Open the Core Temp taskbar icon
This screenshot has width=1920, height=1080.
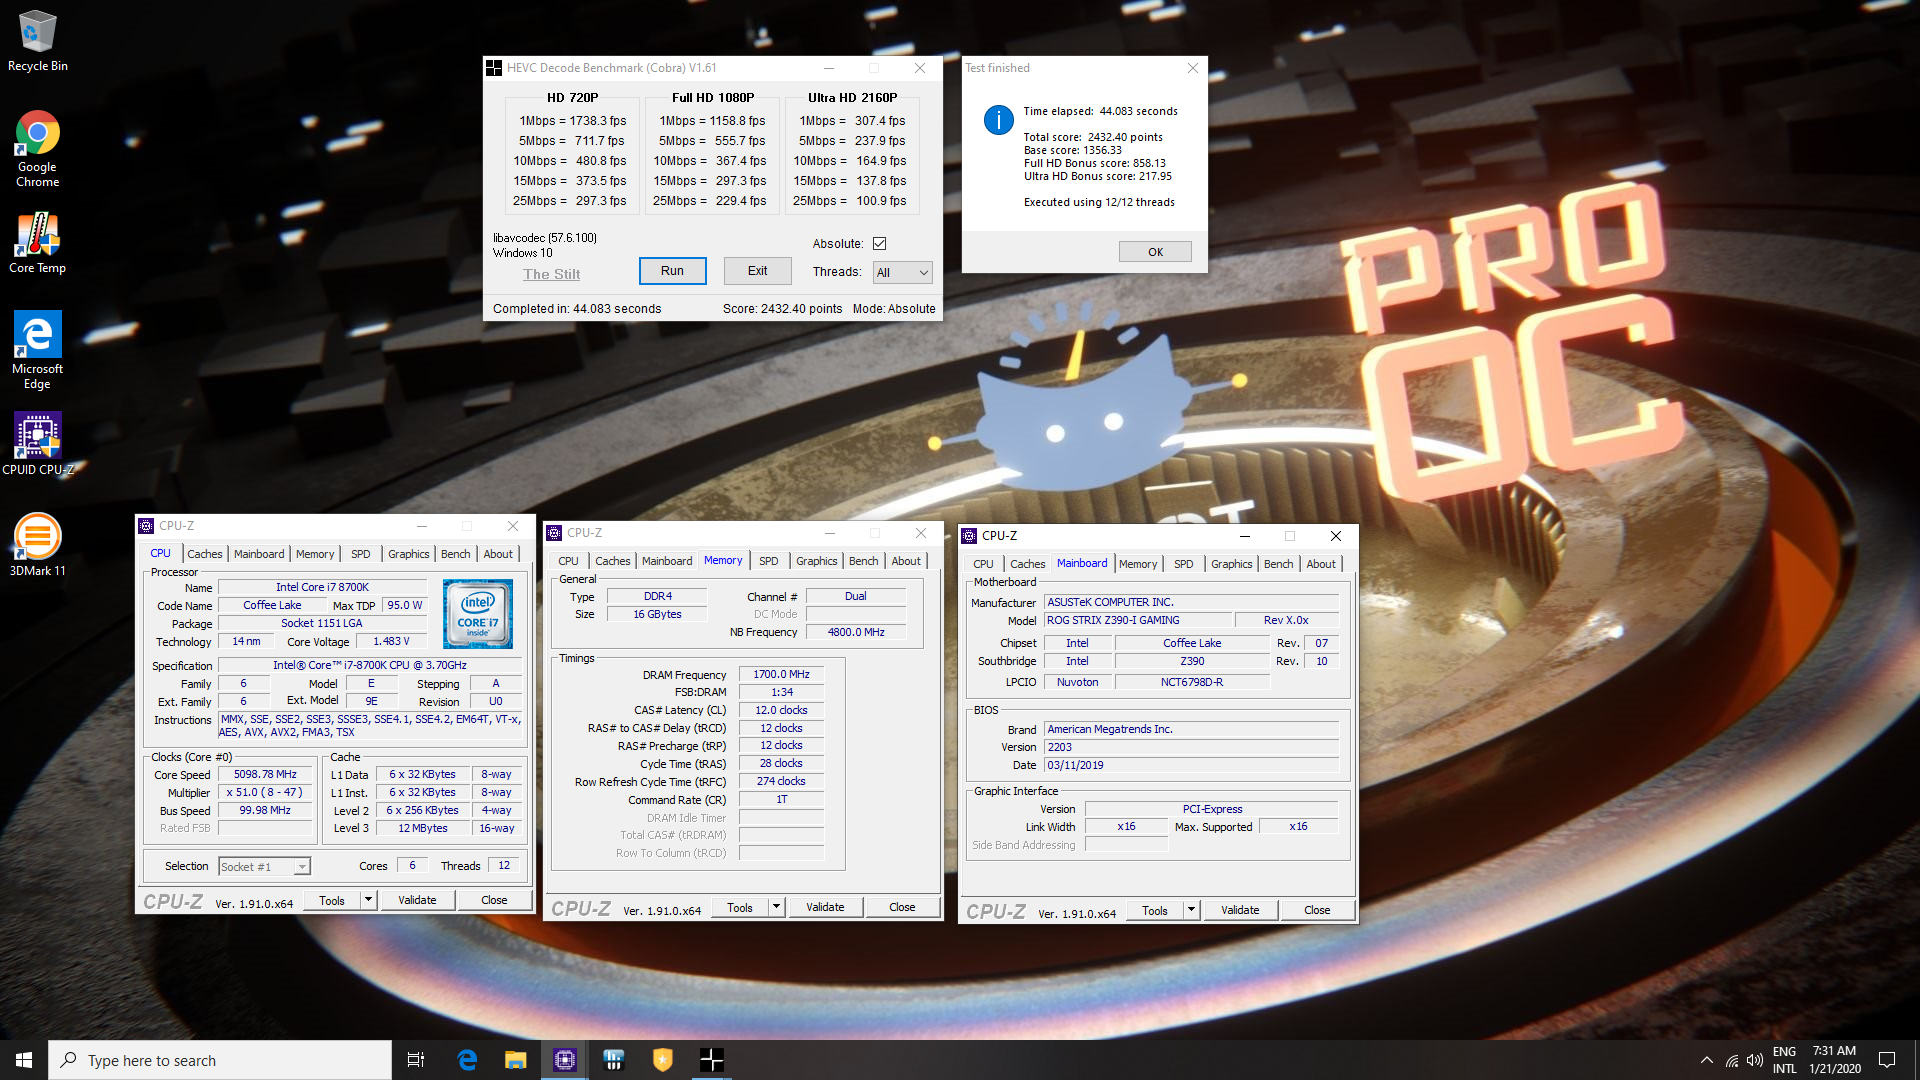[x=614, y=1060]
